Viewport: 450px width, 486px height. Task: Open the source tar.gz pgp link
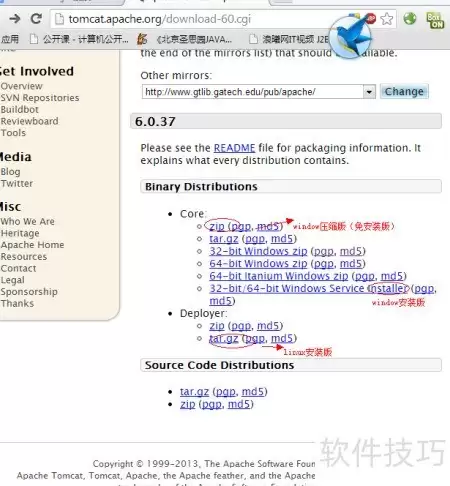(226, 392)
